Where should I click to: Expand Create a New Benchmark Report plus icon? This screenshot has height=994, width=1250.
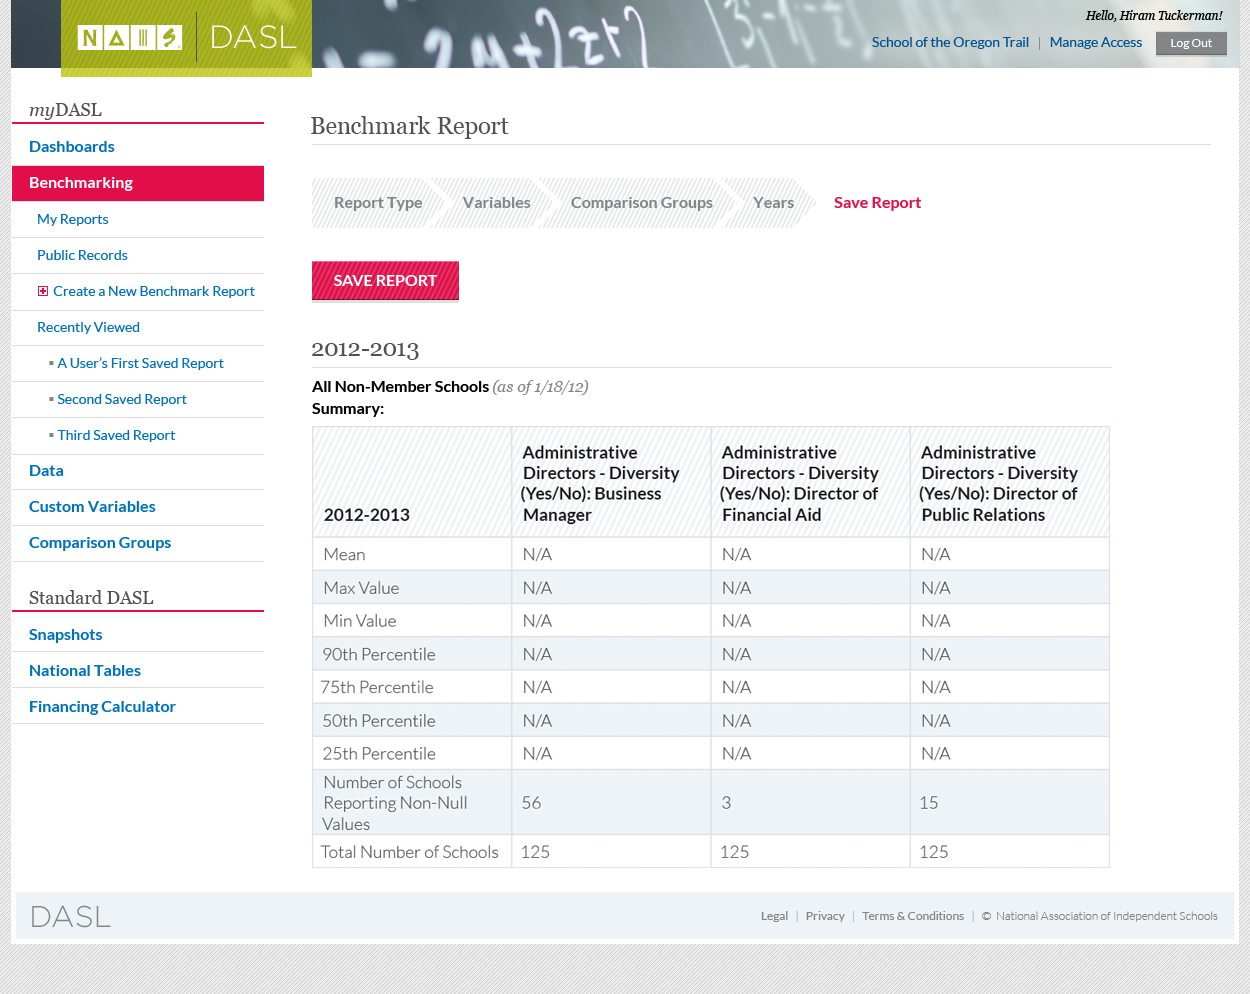43,291
